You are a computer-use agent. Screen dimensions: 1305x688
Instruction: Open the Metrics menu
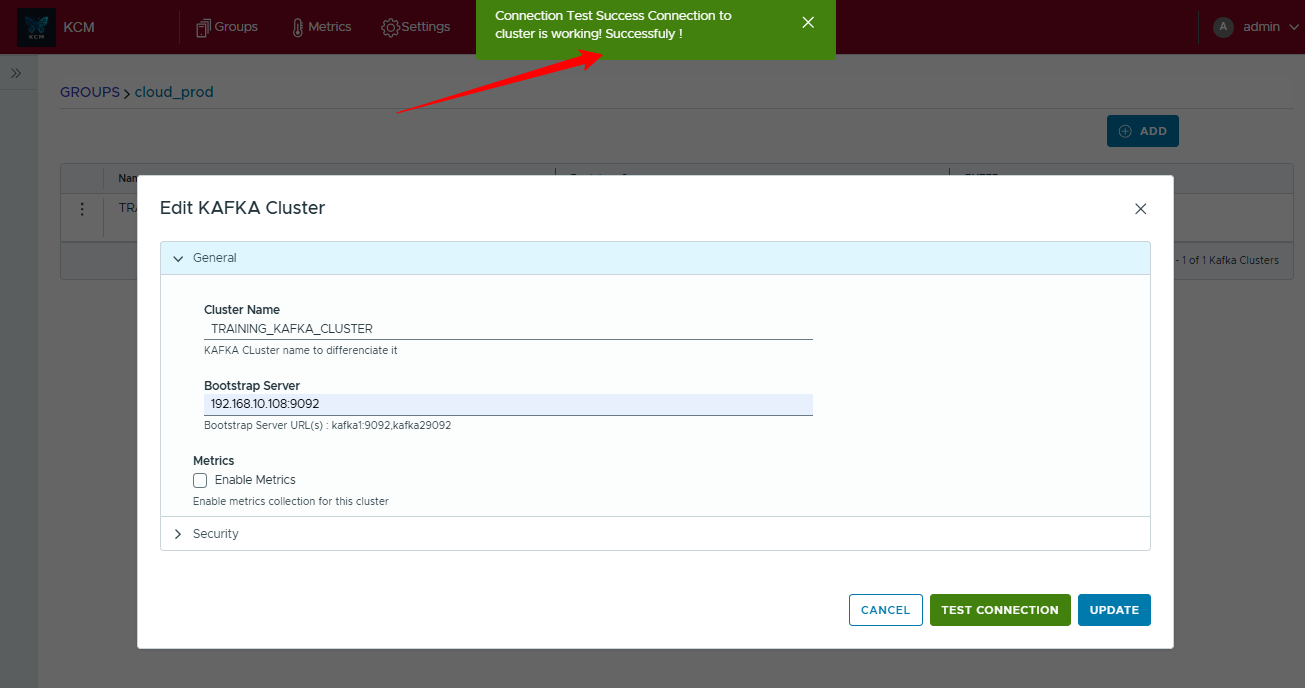pos(320,27)
